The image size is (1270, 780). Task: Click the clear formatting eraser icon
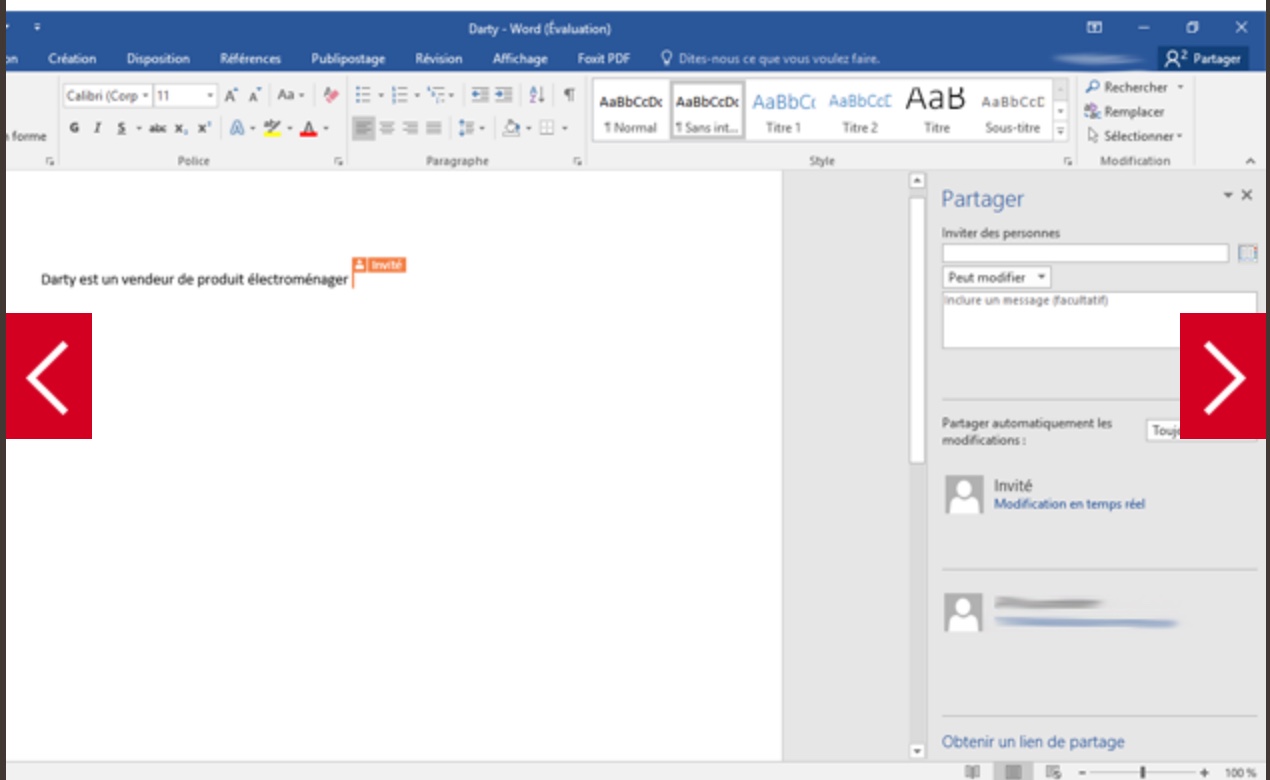[x=331, y=96]
